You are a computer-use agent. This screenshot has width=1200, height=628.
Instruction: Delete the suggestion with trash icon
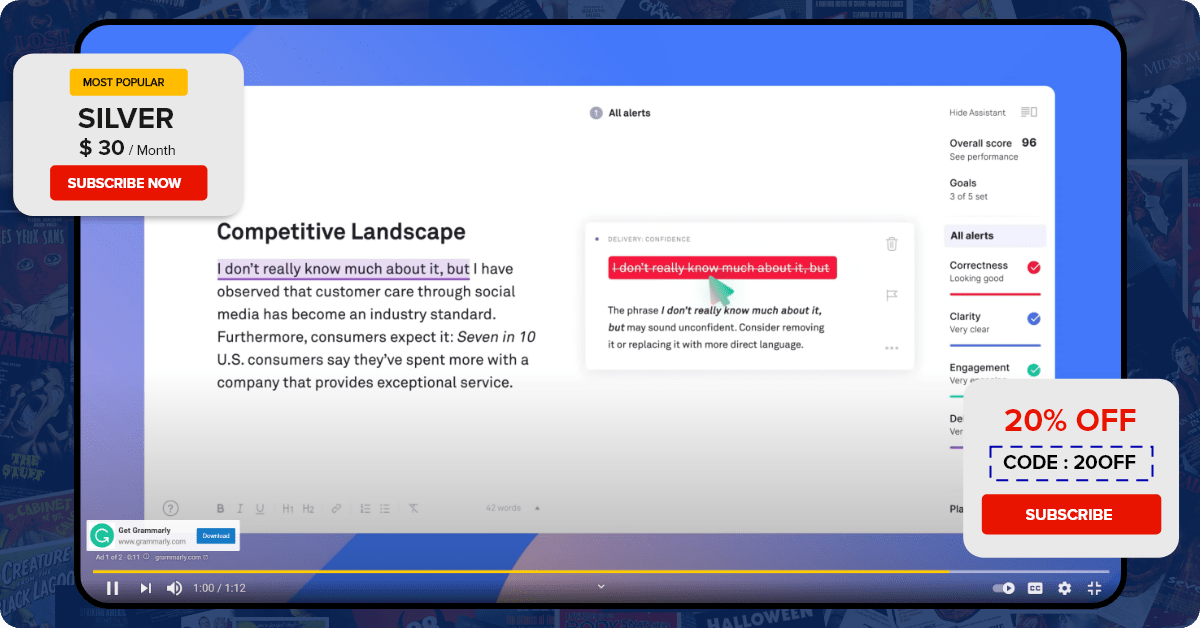(x=891, y=243)
